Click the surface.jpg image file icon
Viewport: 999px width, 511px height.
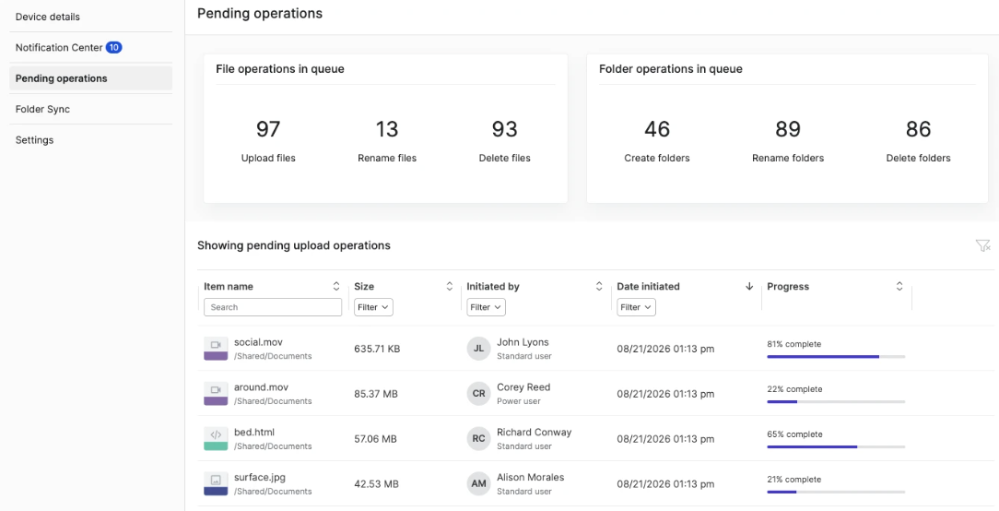(216, 484)
